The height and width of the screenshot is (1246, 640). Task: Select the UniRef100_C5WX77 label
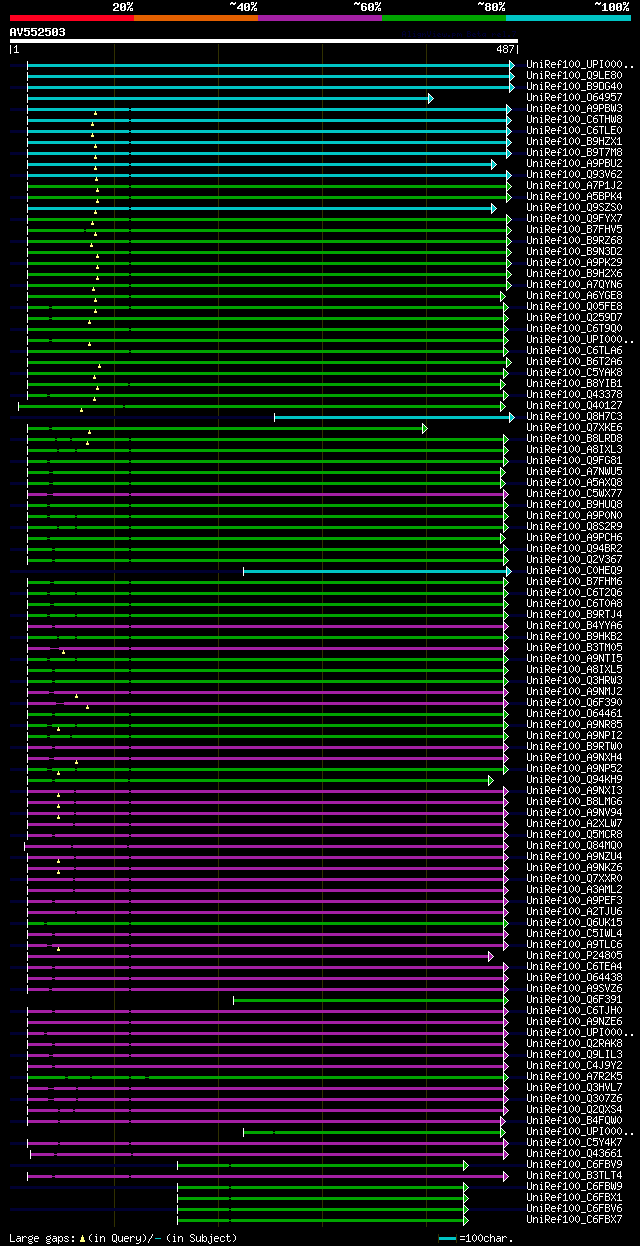pyautogui.click(x=574, y=493)
